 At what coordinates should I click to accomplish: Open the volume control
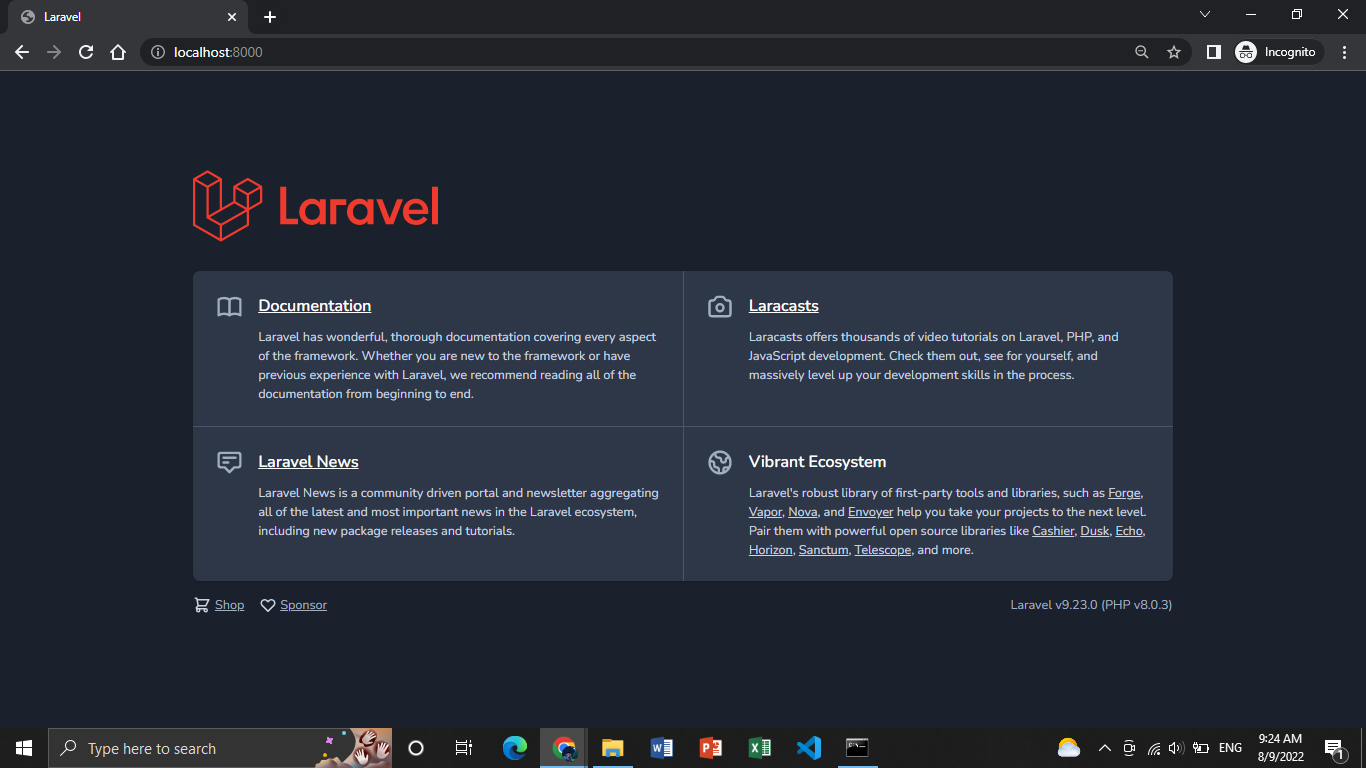point(1176,748)
